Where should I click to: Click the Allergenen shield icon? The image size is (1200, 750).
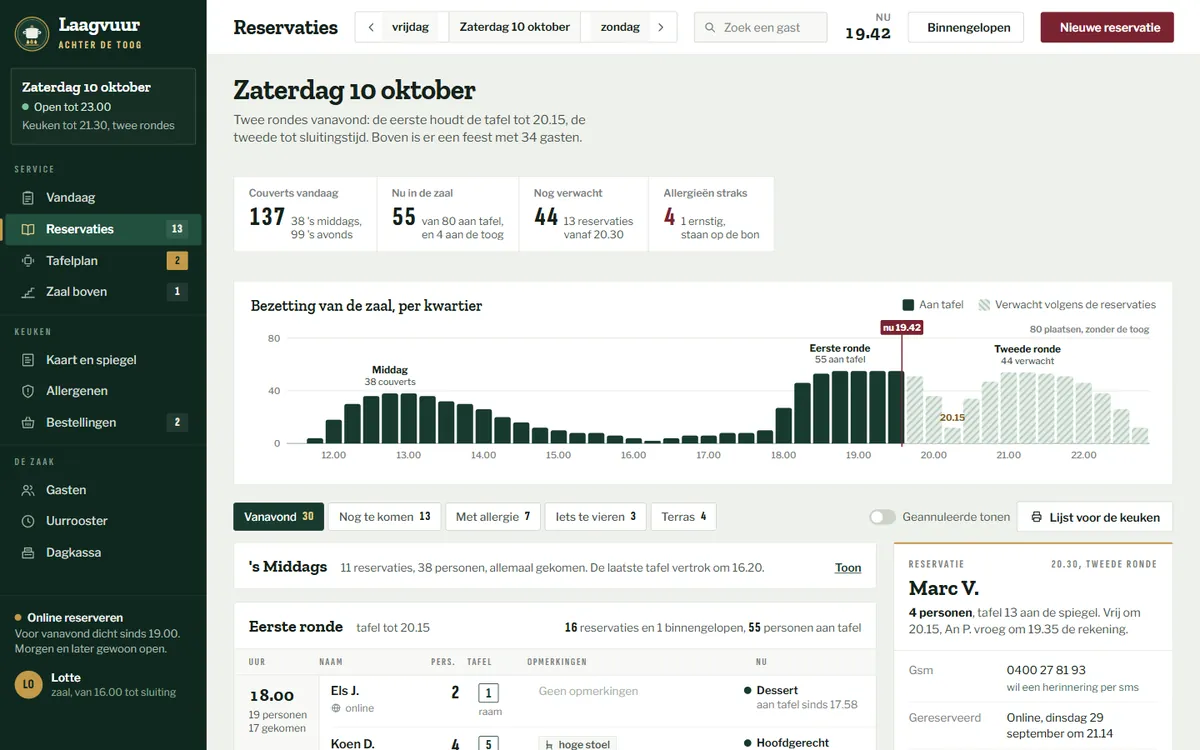[28, 391]
